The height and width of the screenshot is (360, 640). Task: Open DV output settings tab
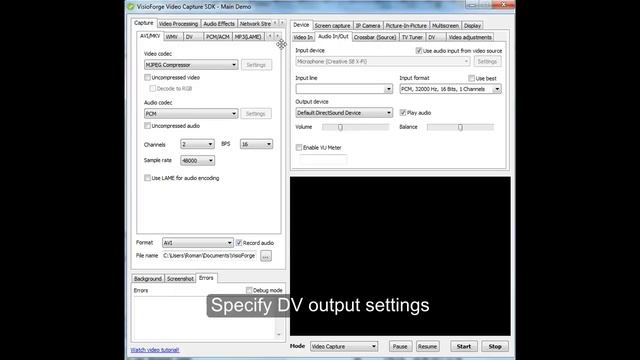pyautogui.click(x=193, y=37)
